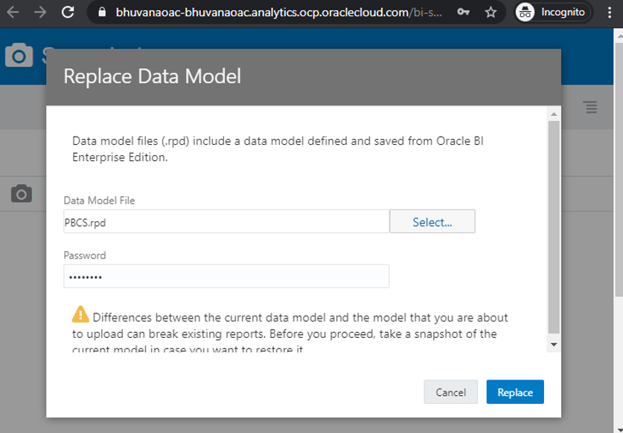
Task: Cancel the Replace Data Model dialog
Action: pyautogui.click(x=450, y=392)
